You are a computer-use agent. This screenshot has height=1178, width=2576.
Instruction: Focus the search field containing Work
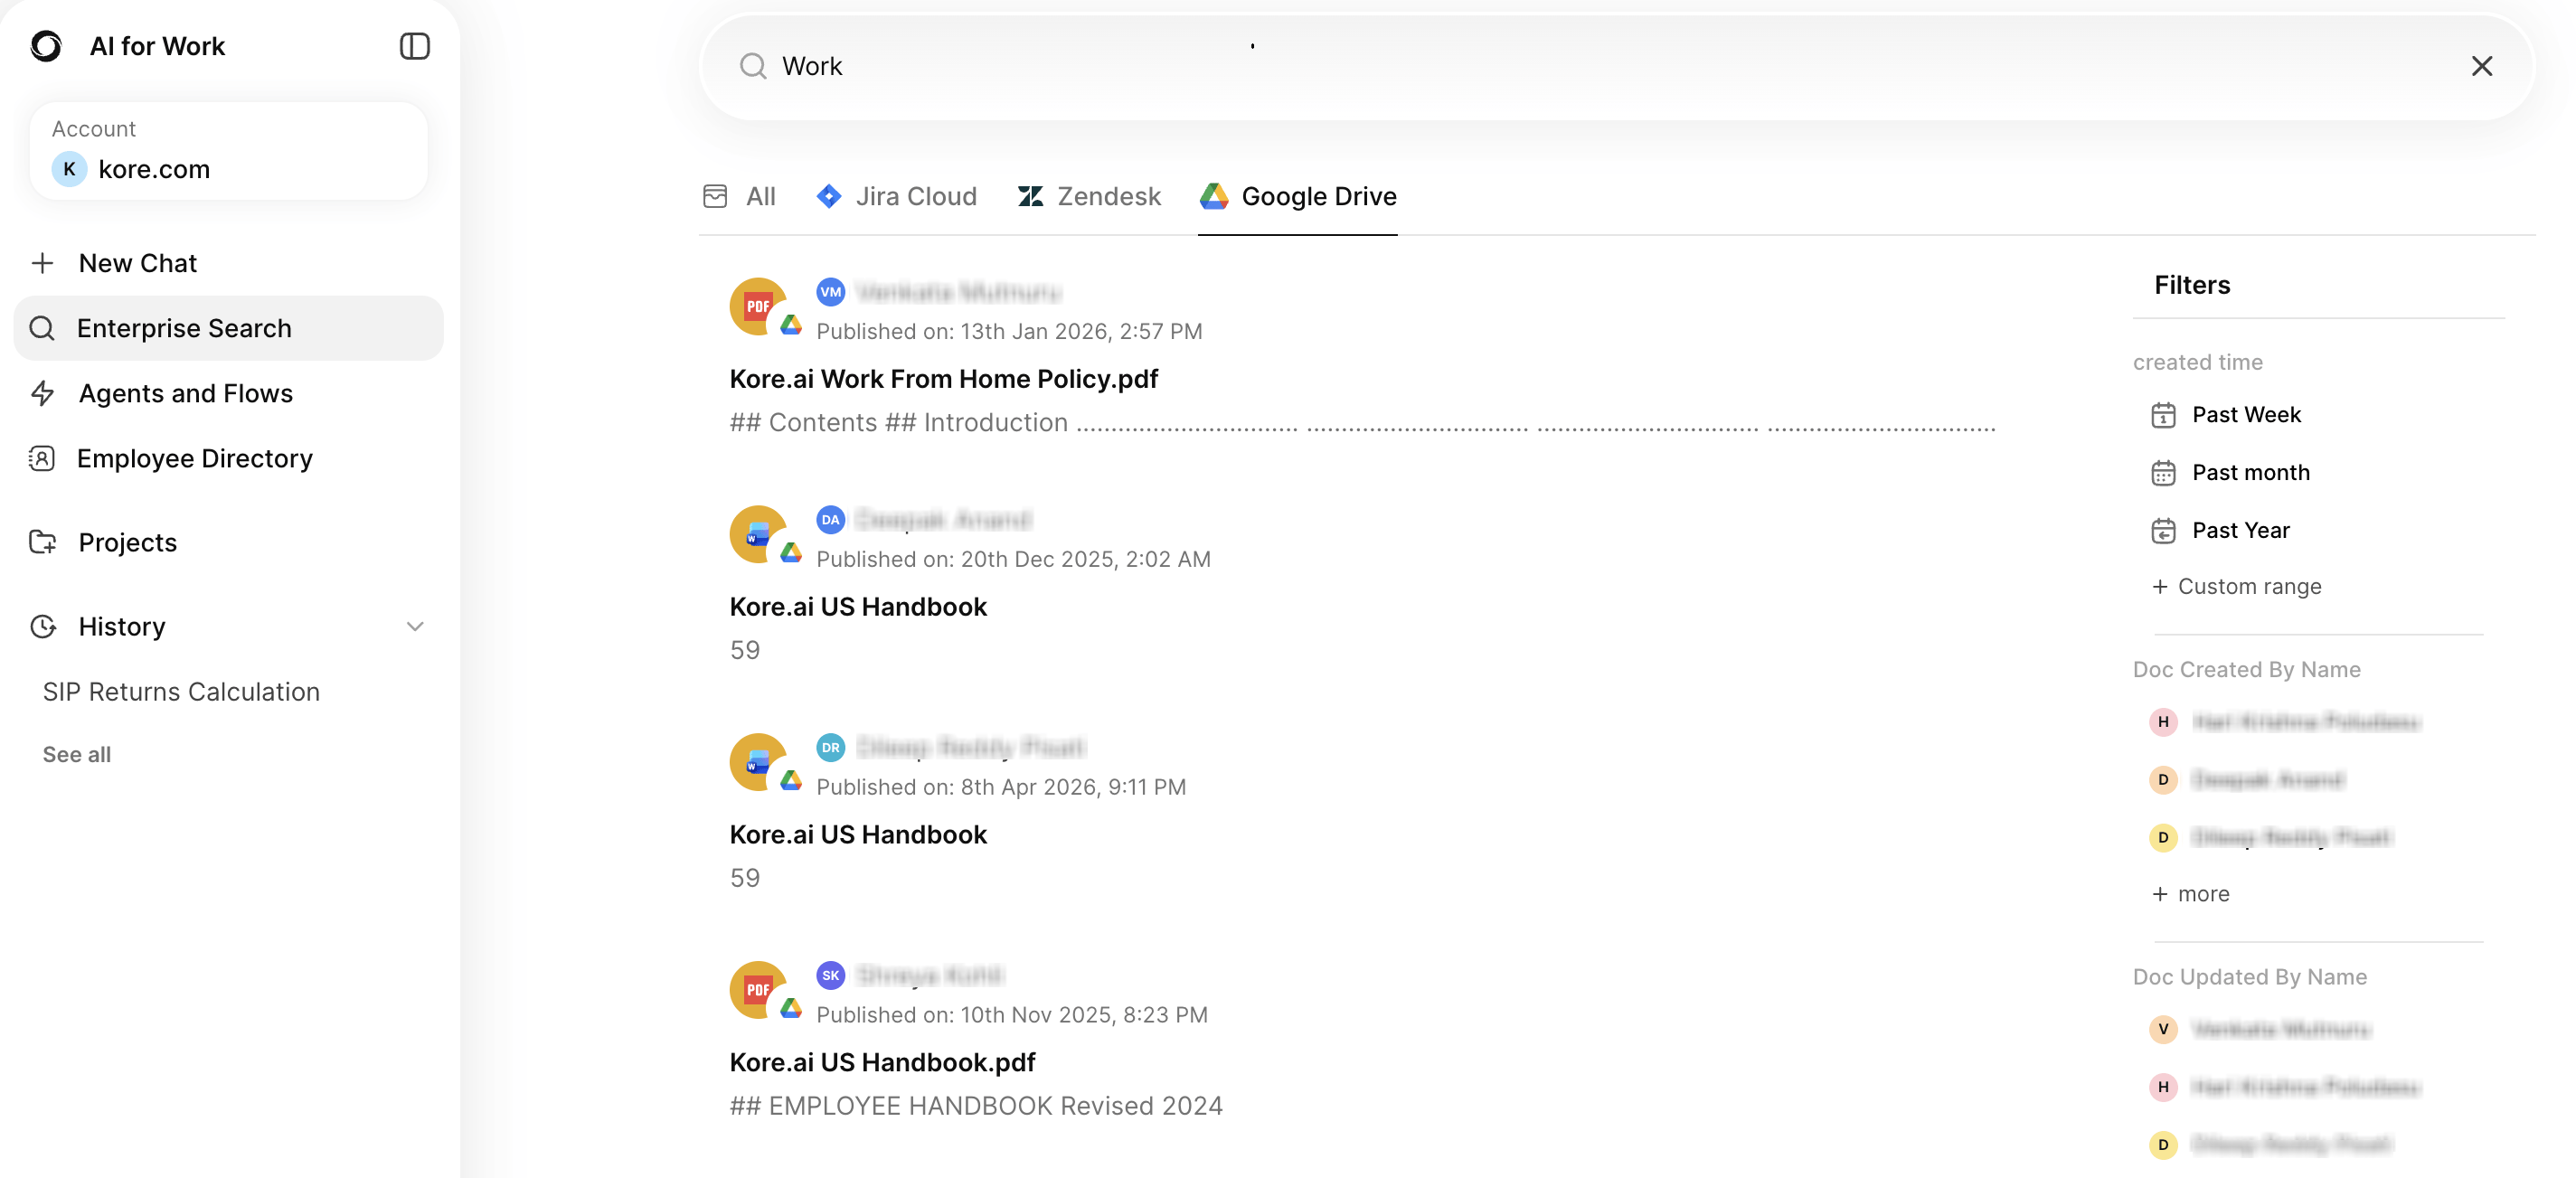tap(1616, 66)
